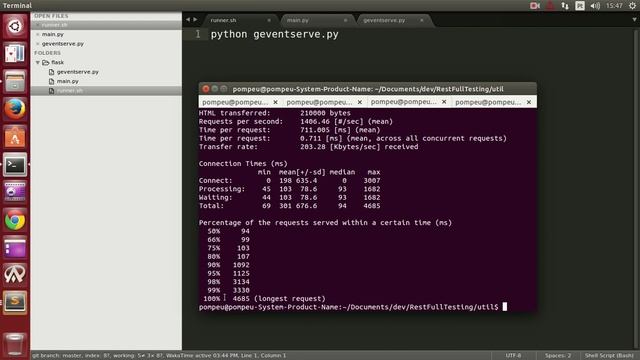Open the network connections indicator
Viewport: 640px width, 360px height.
(x=565, y=5)
